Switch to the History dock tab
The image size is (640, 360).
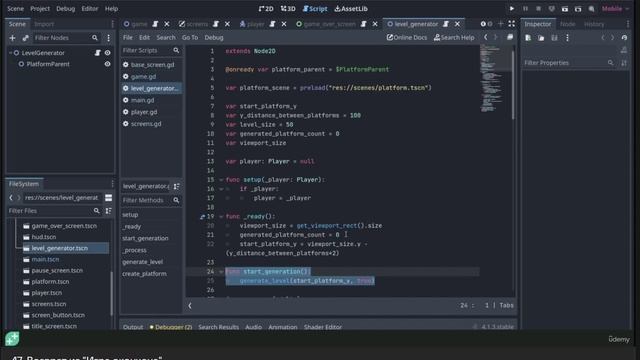(594, 24)
